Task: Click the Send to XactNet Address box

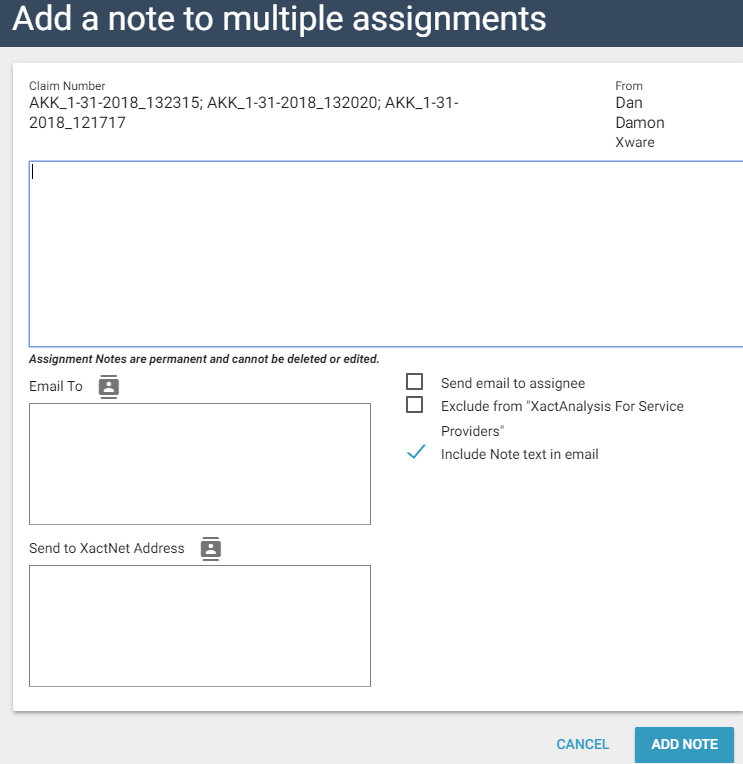Action: [x=200, y=625]
